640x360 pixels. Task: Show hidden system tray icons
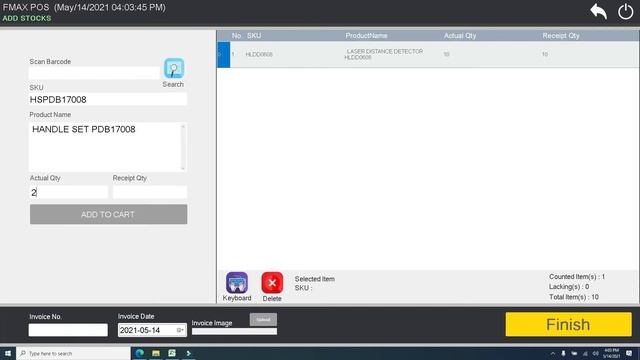click(553, 353)
